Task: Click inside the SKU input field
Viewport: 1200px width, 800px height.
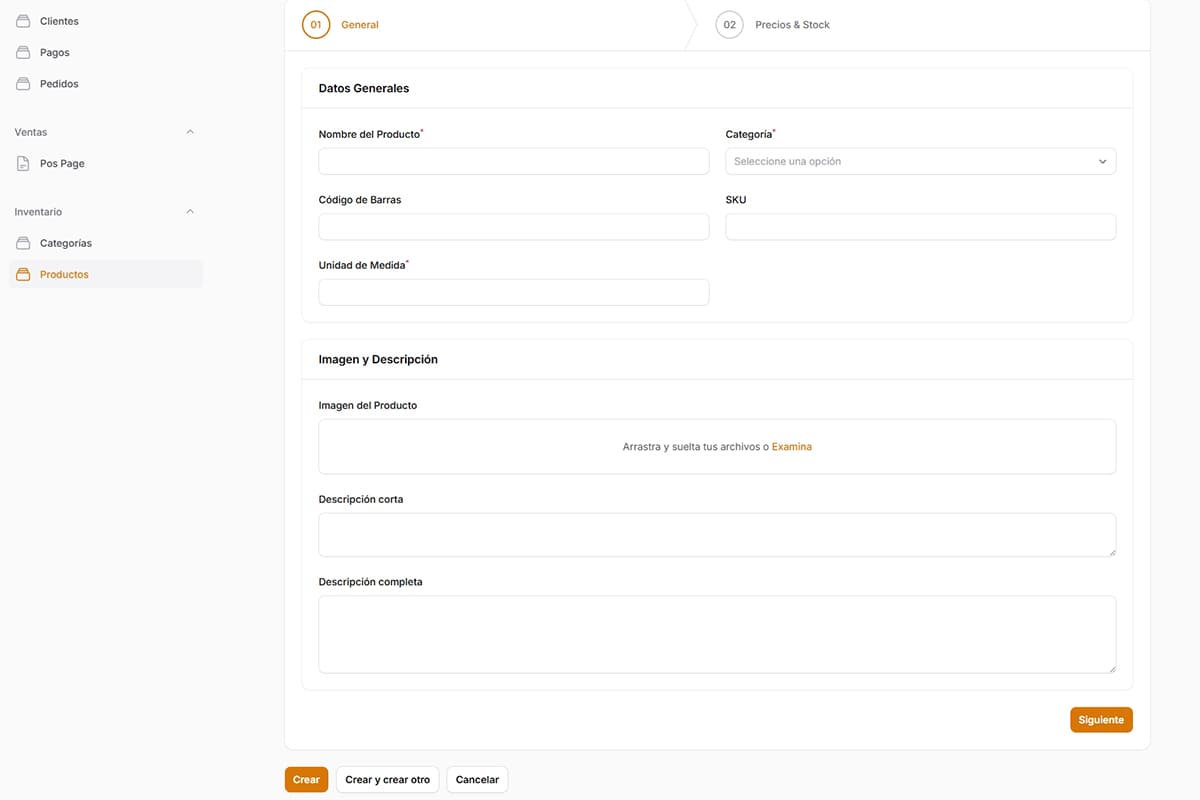Action: pos(920,227)
